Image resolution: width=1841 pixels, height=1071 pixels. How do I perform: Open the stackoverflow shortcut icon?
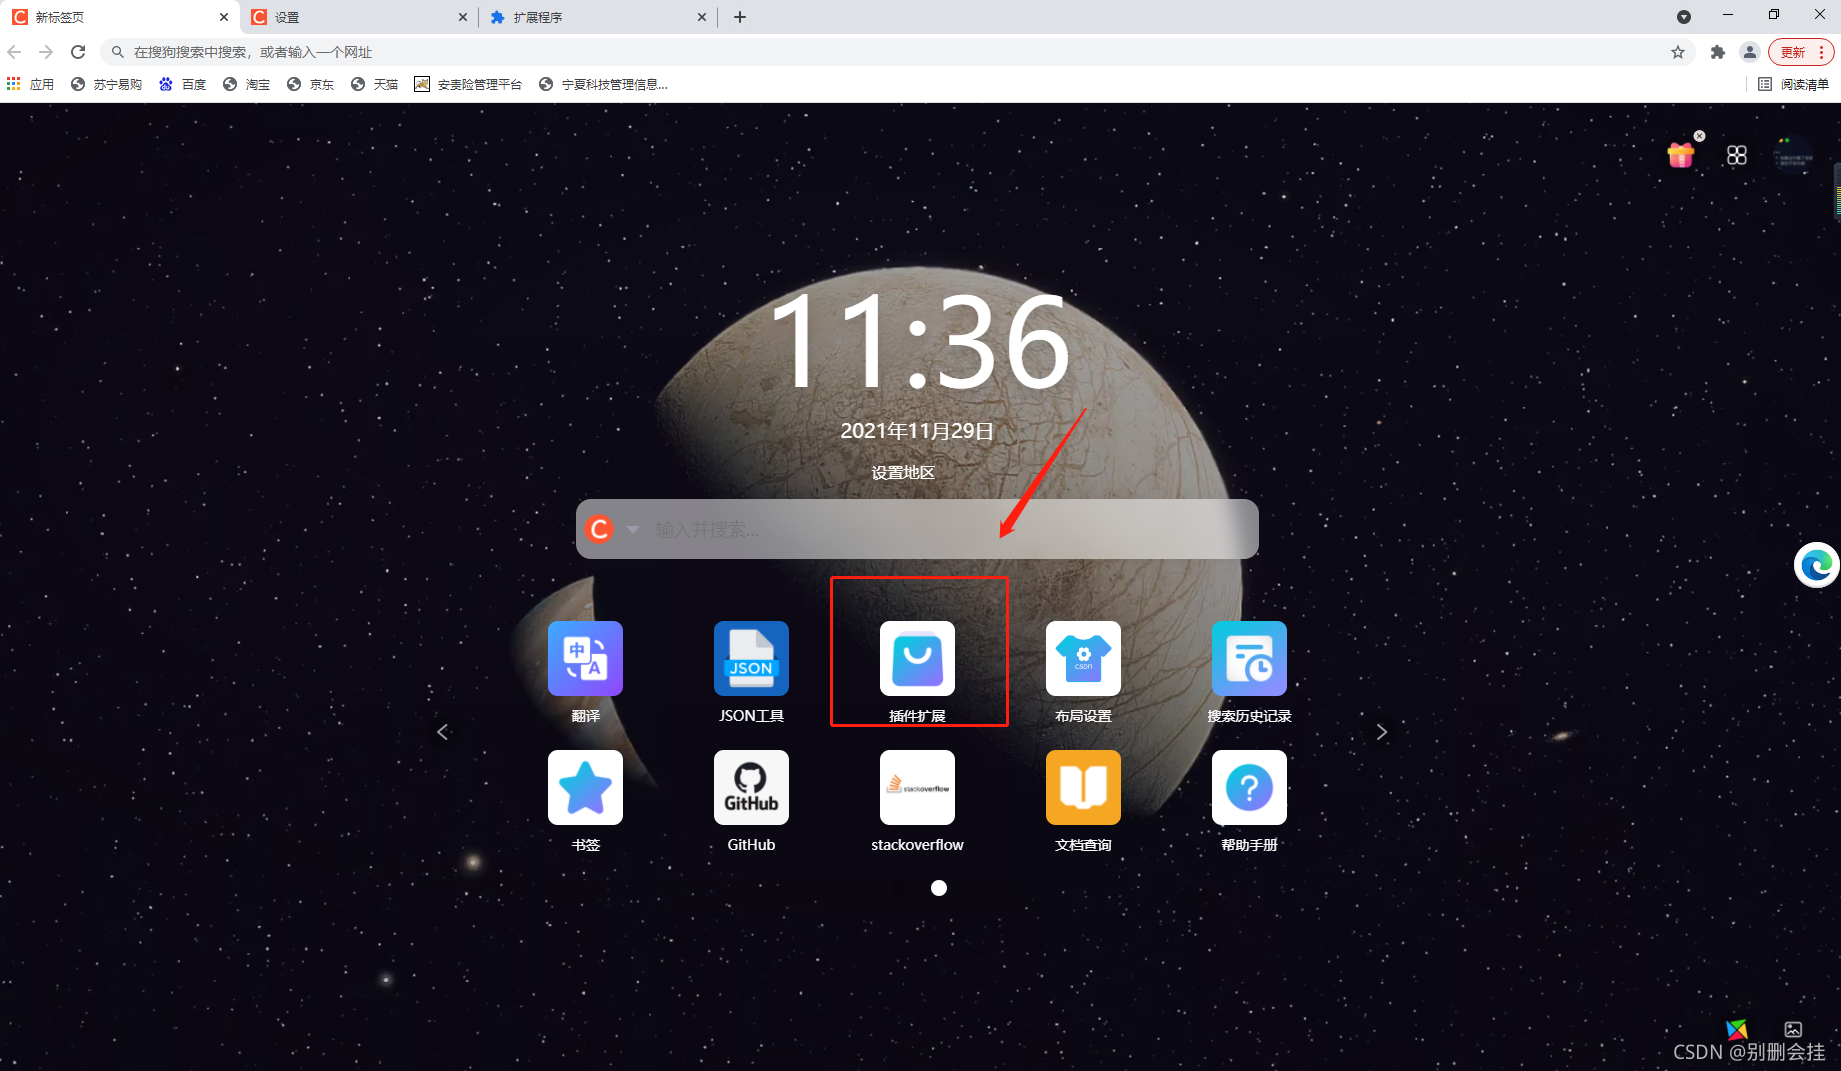point(917,787)
